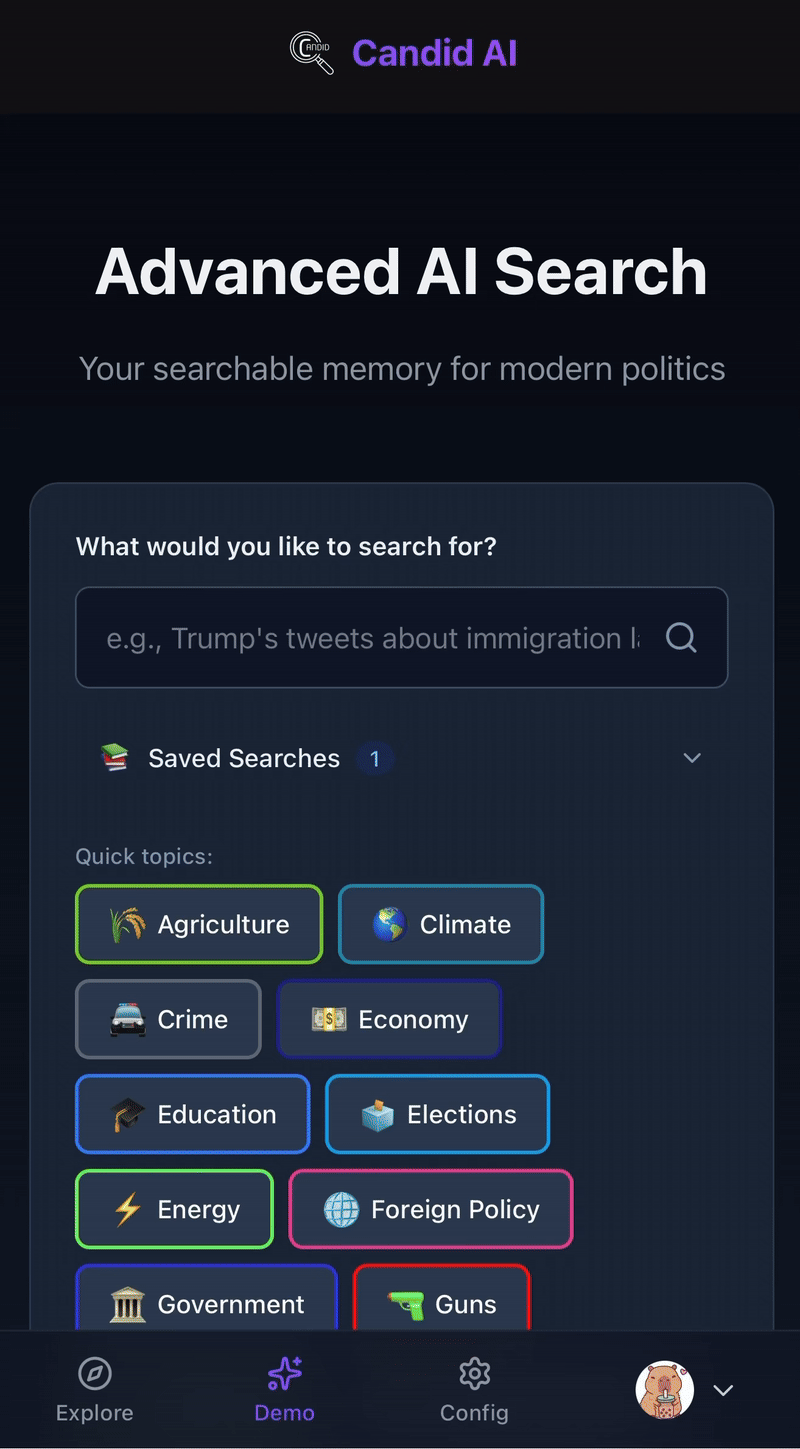Image resolution: width=800 pixels, height=1449 pixels.
Task: Switch to the Explore tab
Action: coord(94,1390)
